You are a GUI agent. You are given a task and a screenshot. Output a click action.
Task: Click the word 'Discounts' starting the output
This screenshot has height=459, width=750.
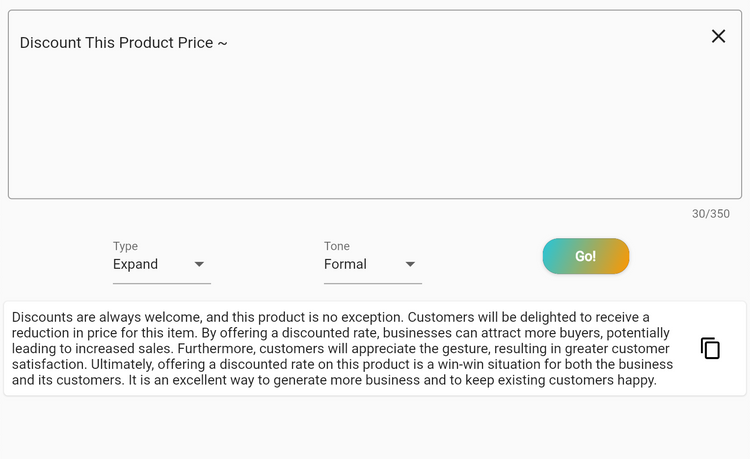(42, 317)
